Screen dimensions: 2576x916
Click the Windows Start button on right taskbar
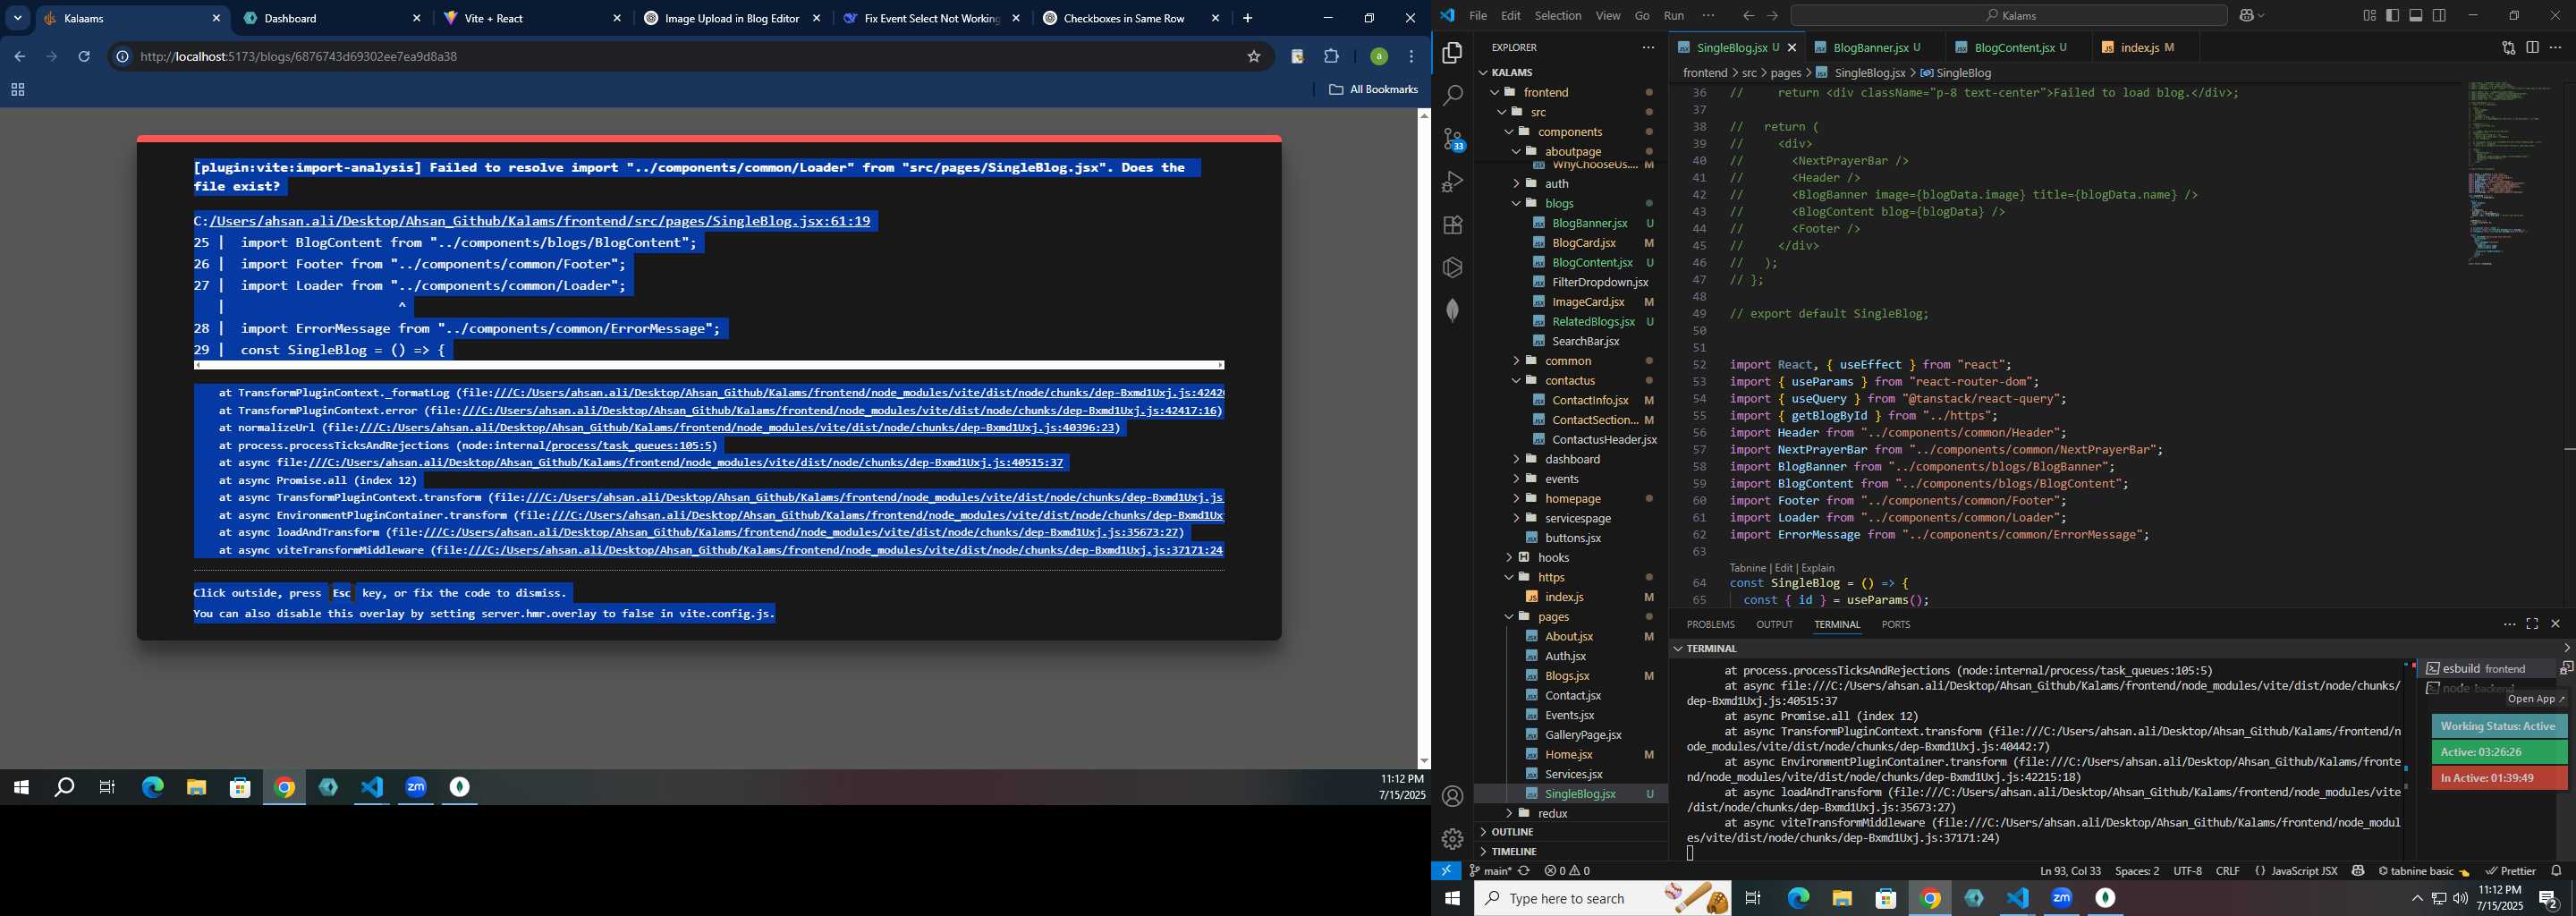(x=1452, y=899)
